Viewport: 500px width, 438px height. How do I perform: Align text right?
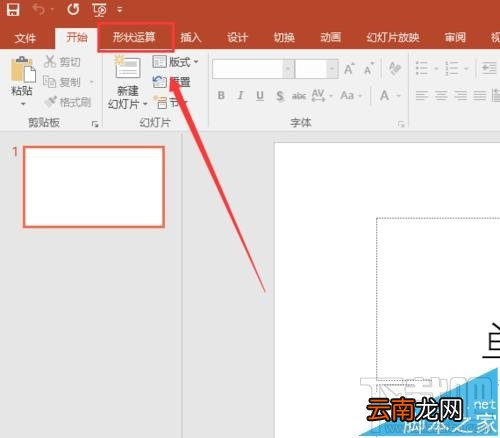[460, 96]
